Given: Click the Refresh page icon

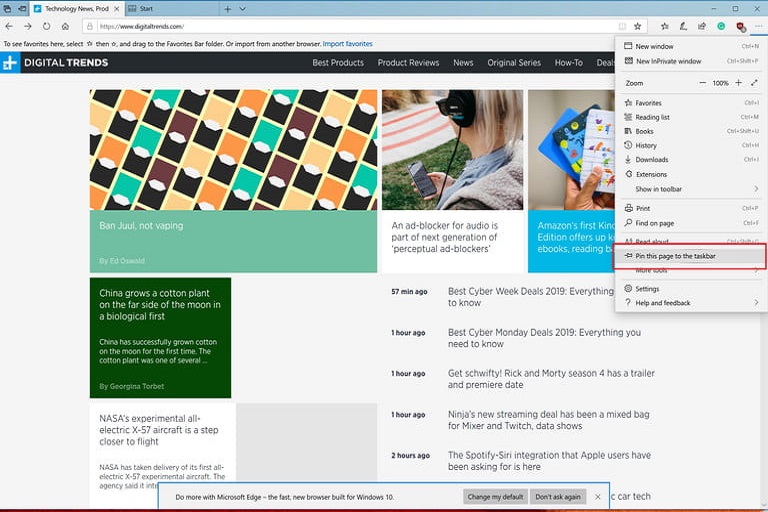Looking at the screenshot, I should tap(46, 26).
